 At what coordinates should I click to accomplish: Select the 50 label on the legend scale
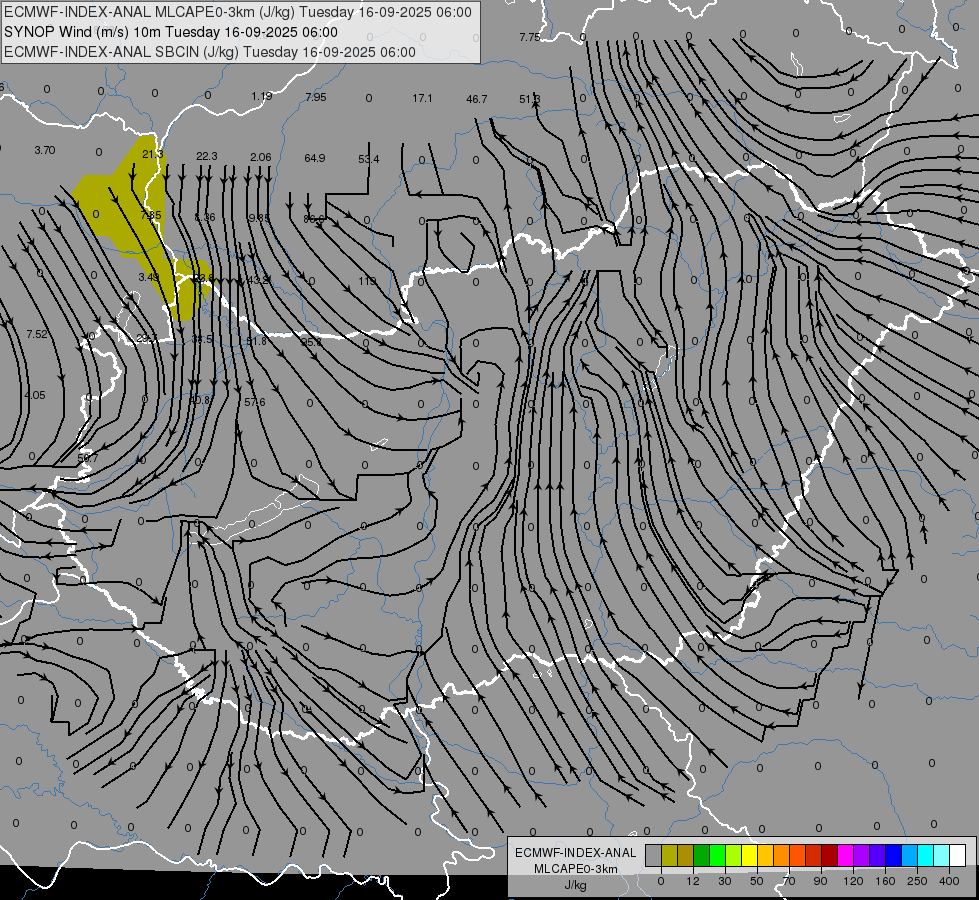(x=757, y=881)
